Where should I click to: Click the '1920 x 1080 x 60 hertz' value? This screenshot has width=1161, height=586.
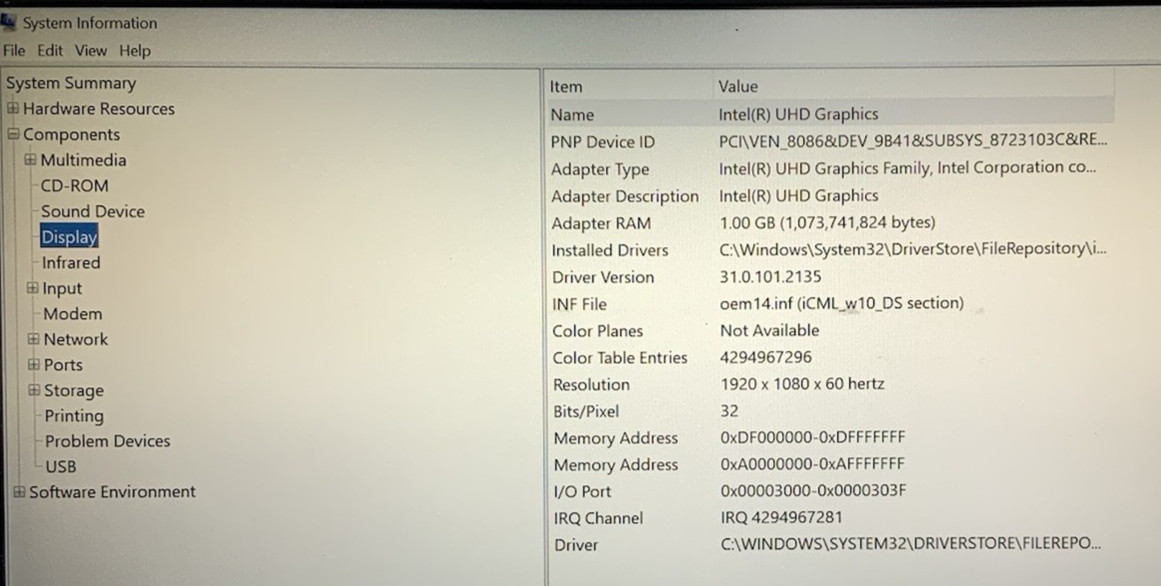(x=802, y=384)
